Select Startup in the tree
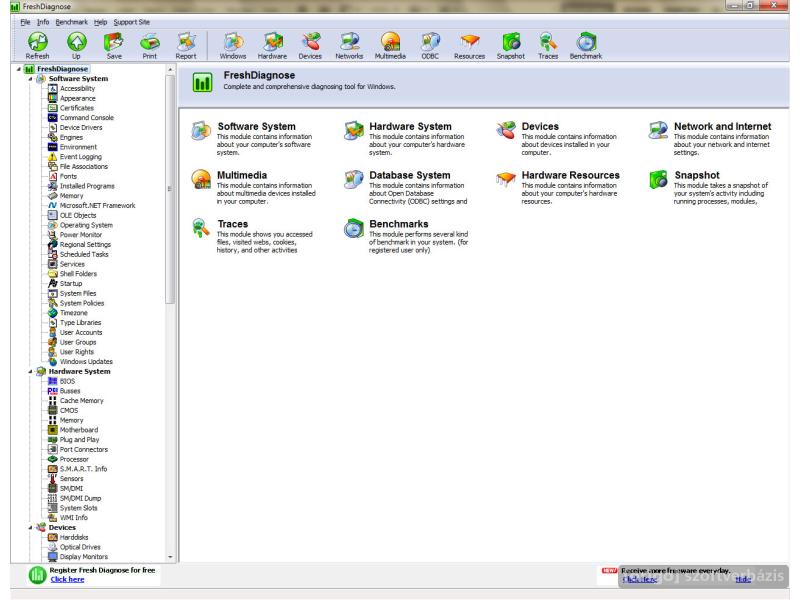The height and width of the screenshot is (600, 800). tap(71, 284)
